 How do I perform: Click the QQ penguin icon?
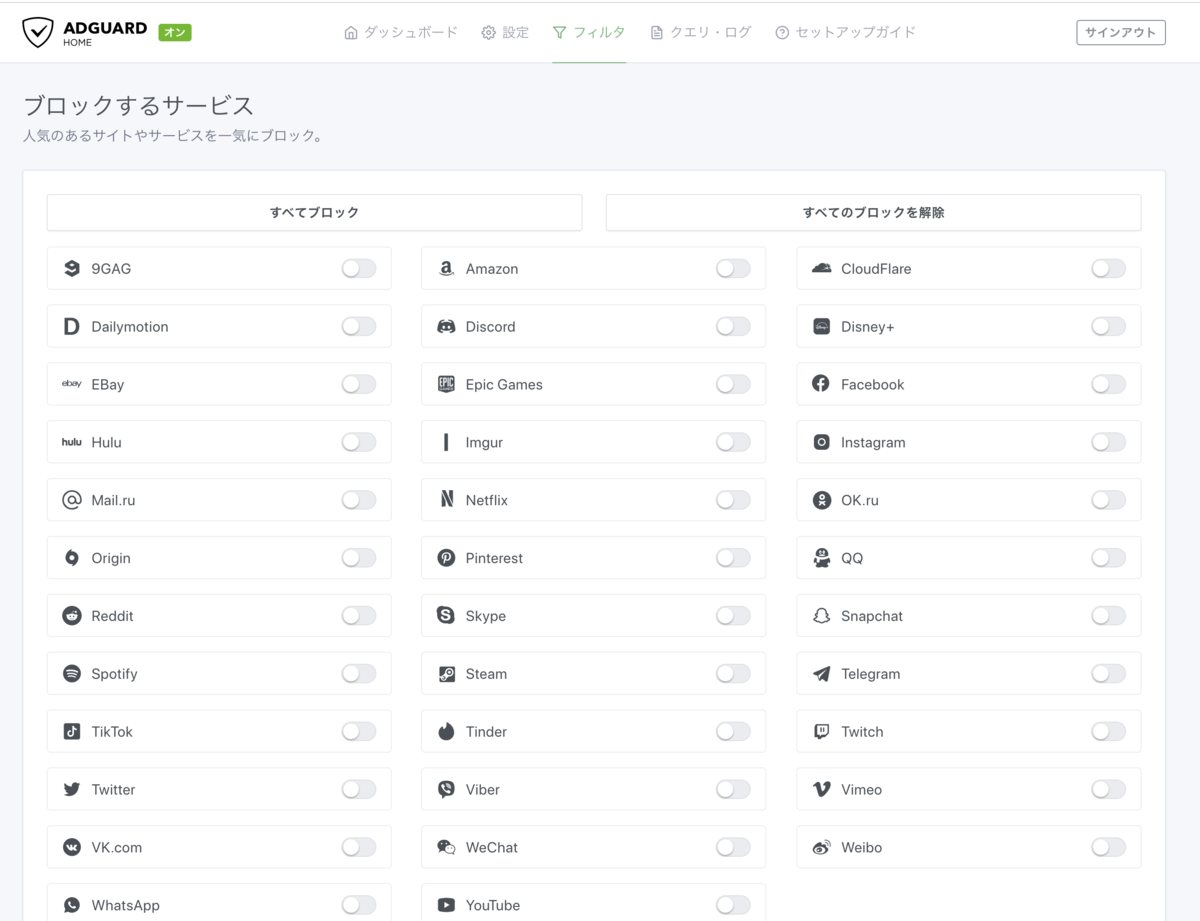(x=821, y=558)
